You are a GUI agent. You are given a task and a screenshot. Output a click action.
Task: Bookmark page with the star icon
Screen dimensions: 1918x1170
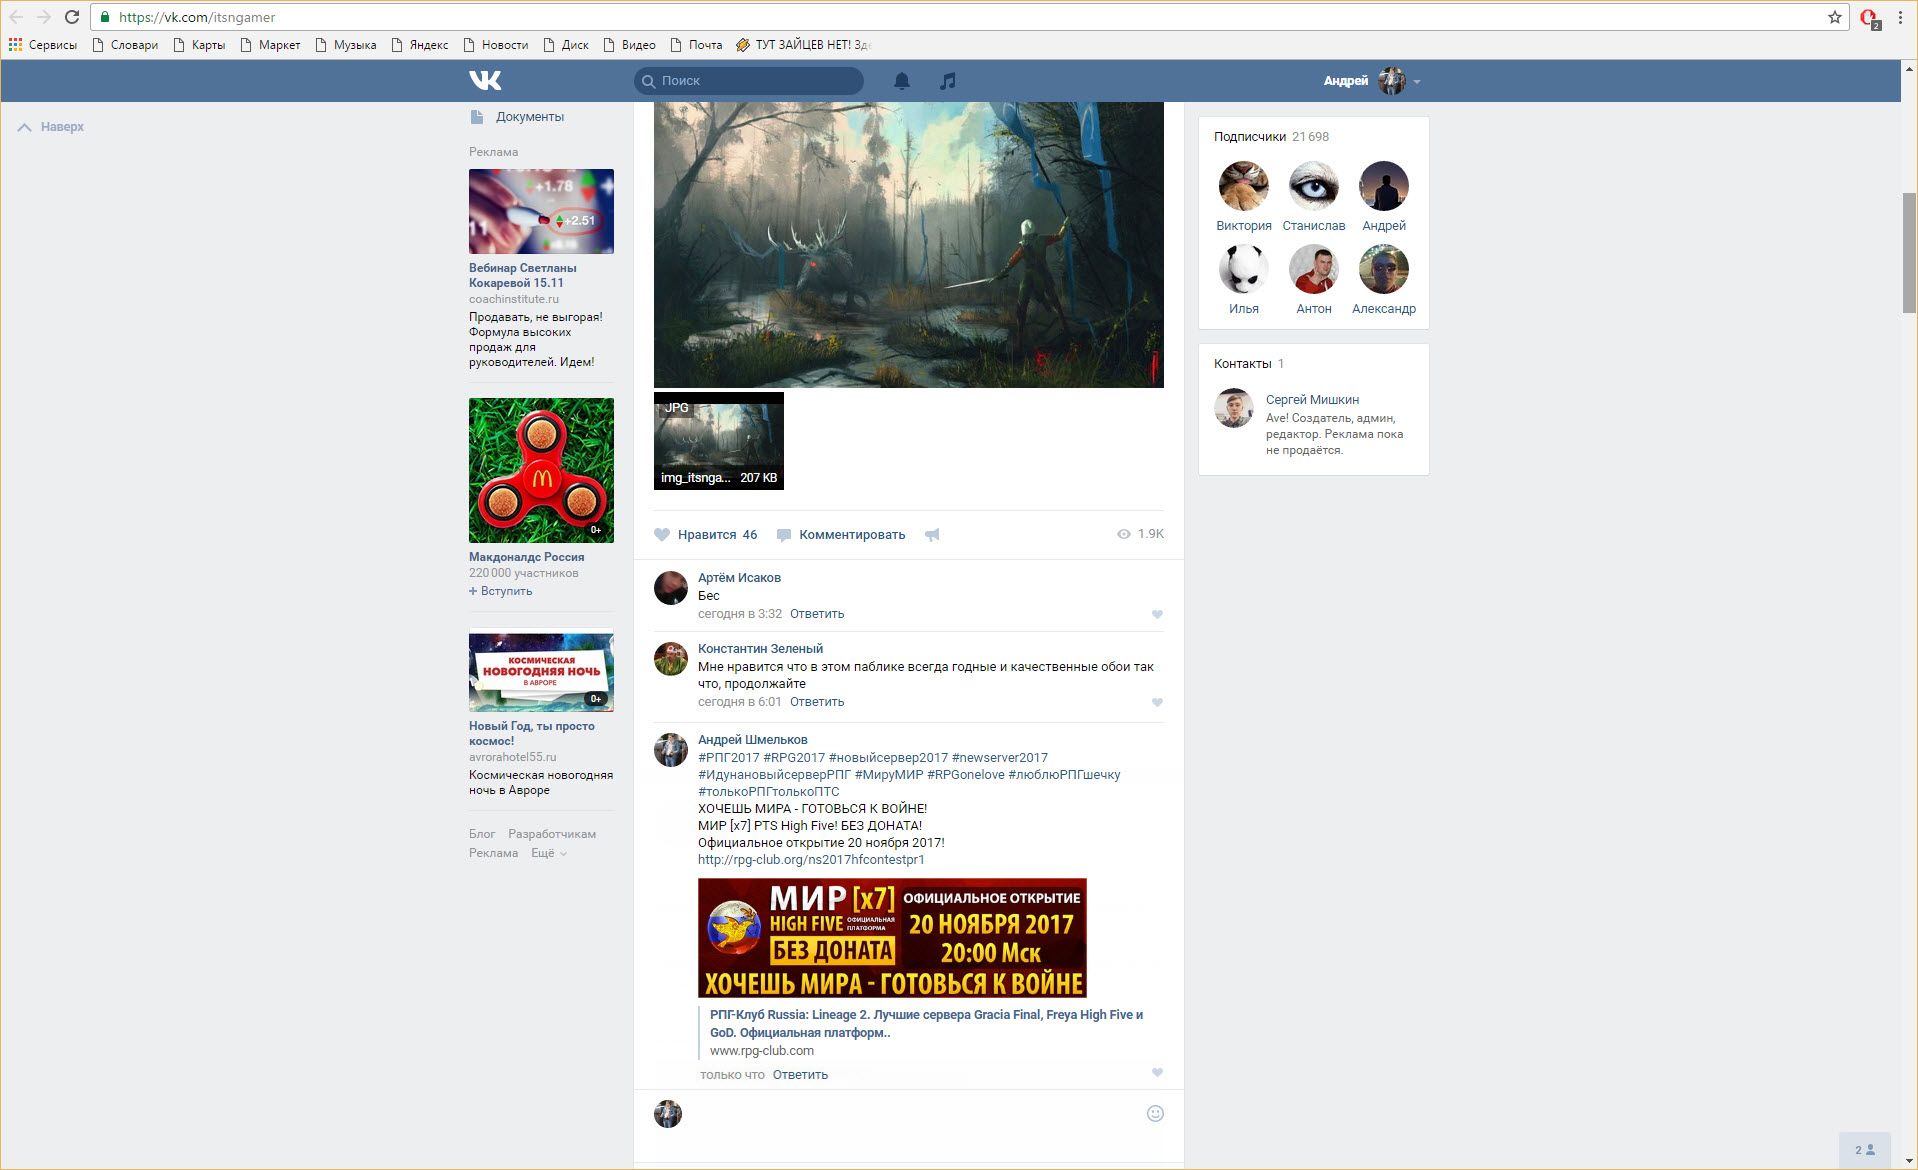click(x=1834, y=17)
